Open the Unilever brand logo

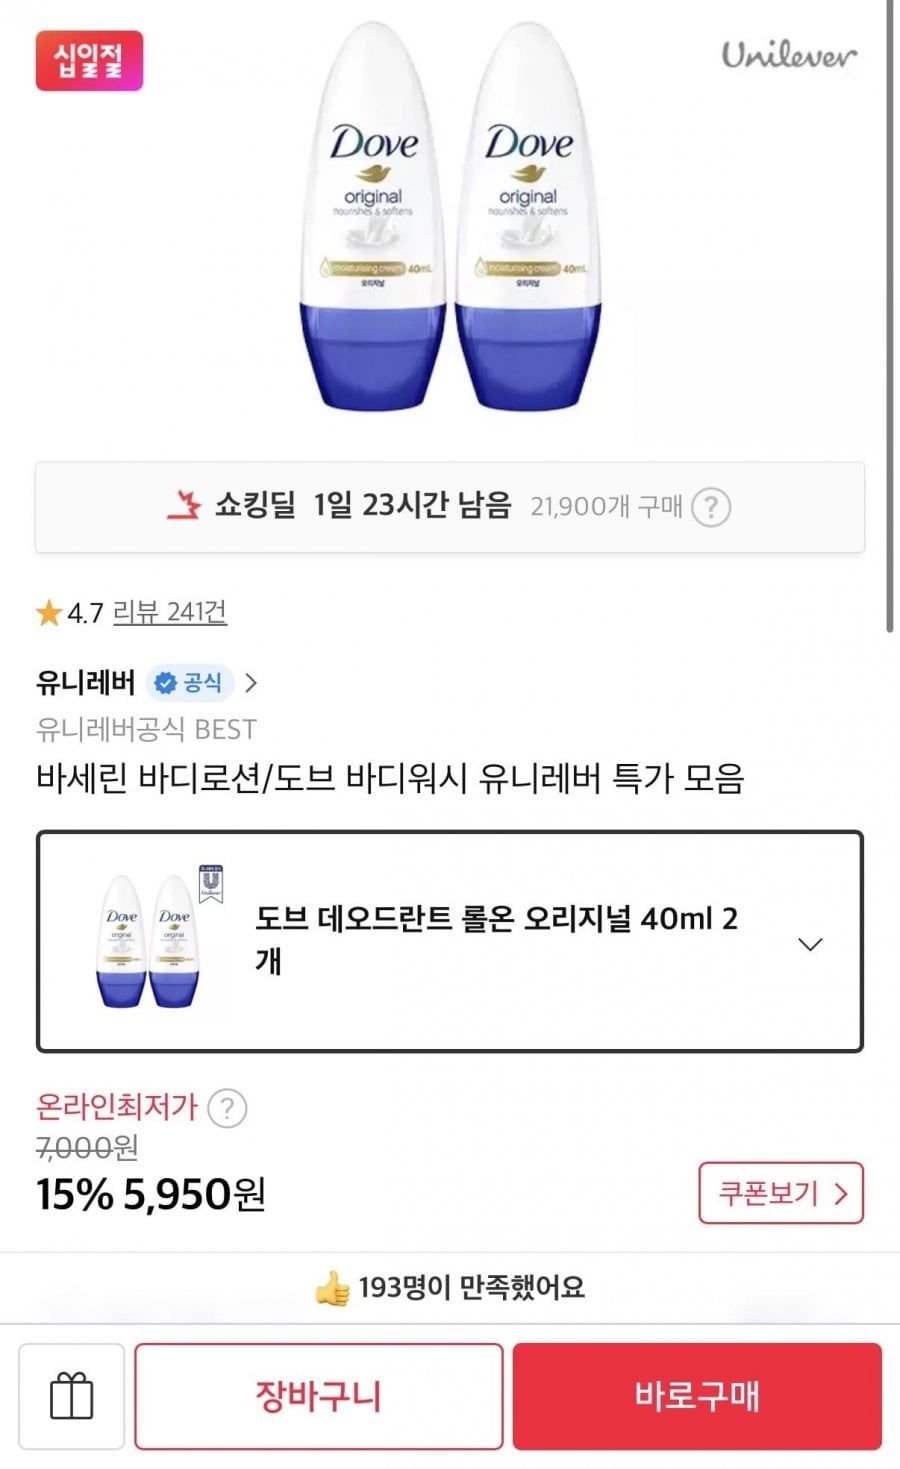pyautogui.click(x=789, y=54)
